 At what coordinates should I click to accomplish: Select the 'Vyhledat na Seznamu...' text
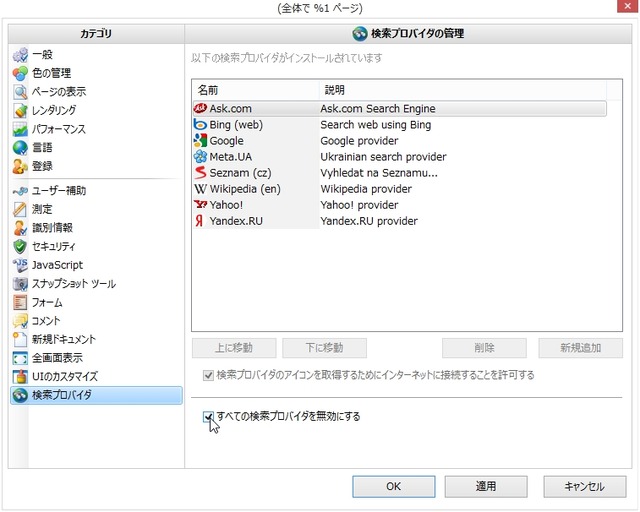click(x=379, y=173)
